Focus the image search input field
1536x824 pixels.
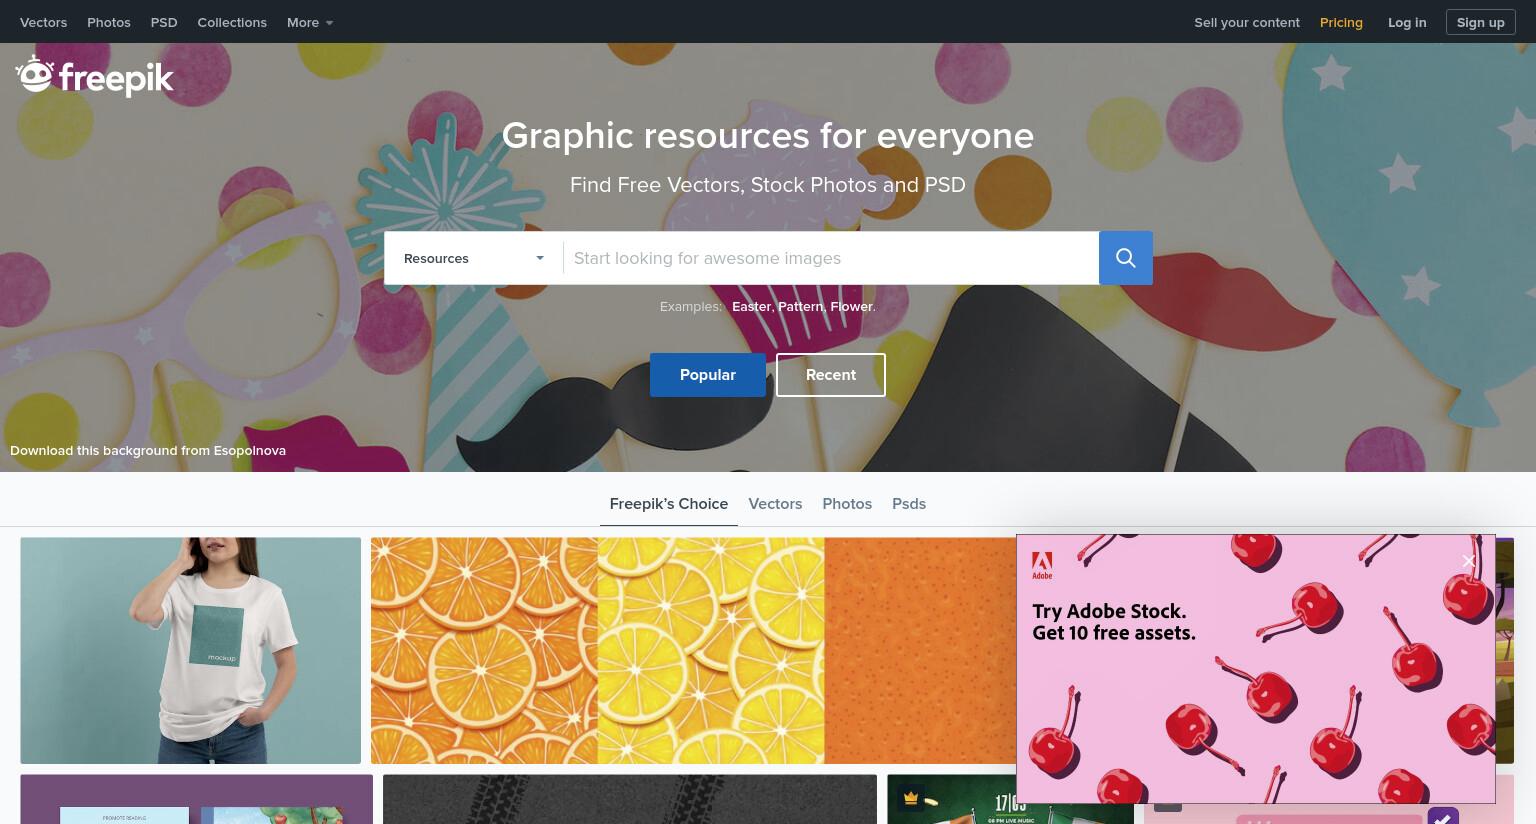pyautogui.click(x=831, y=258)
